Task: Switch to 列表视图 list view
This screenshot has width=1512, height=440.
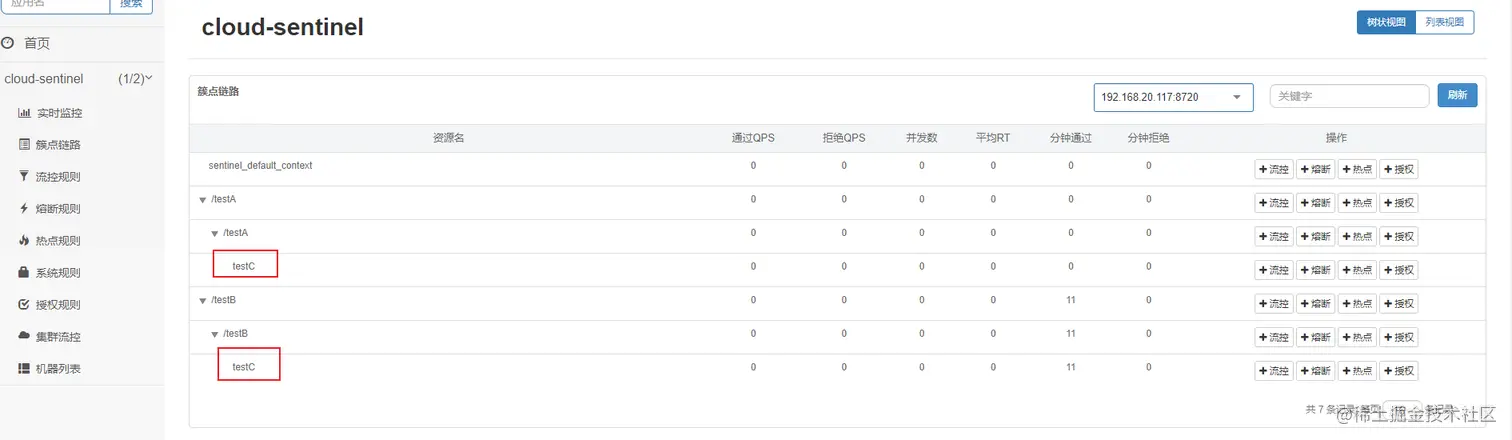Action: click(x=1444, y=22)
